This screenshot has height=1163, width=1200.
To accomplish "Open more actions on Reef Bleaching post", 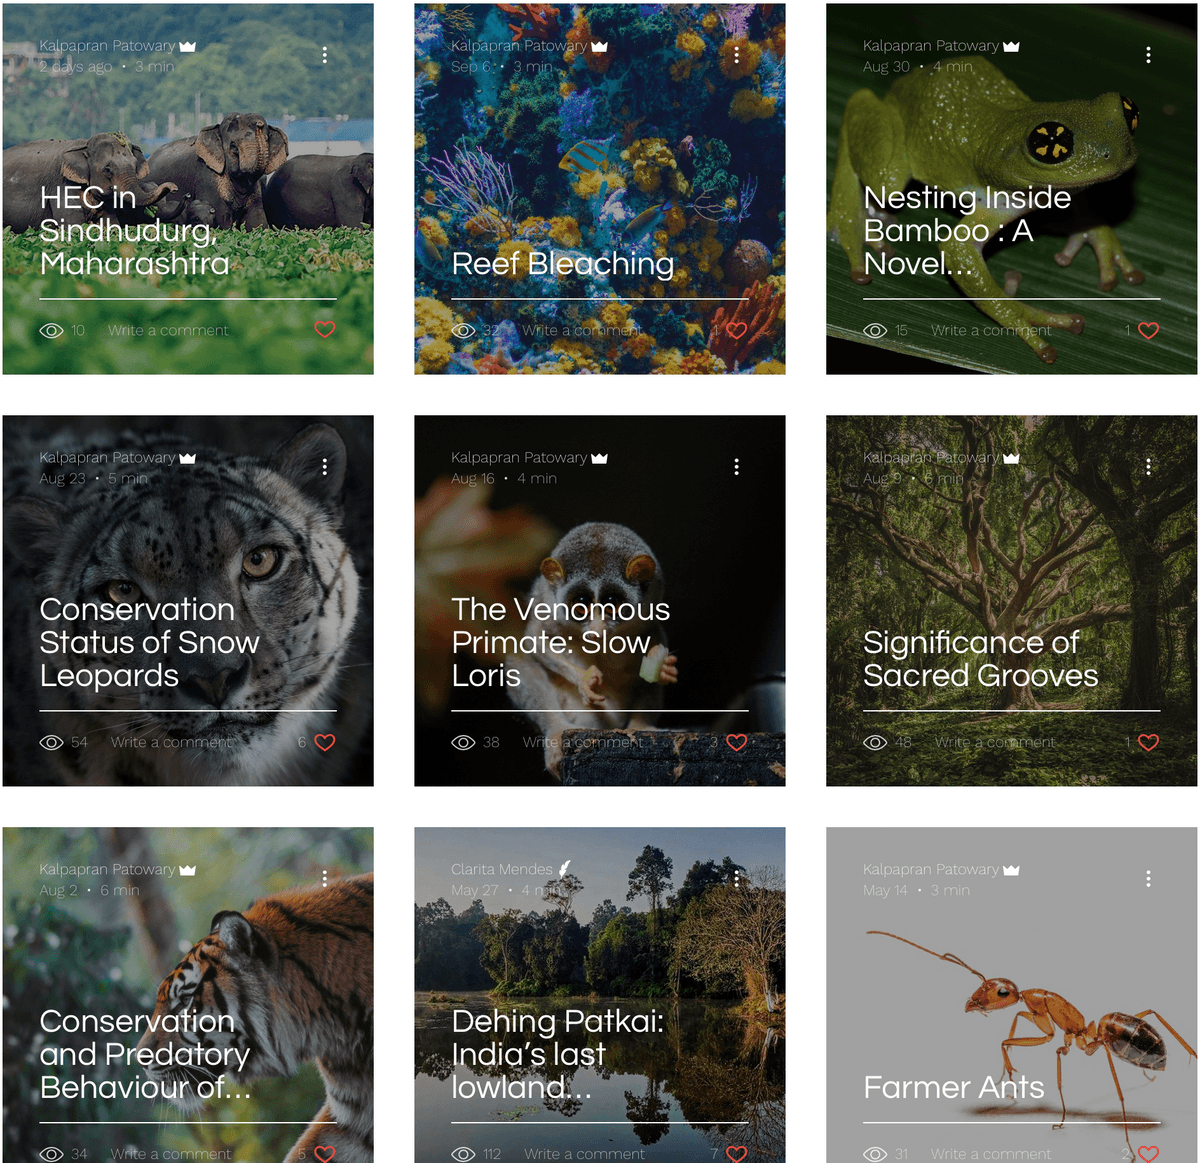I will pos(737,55).
